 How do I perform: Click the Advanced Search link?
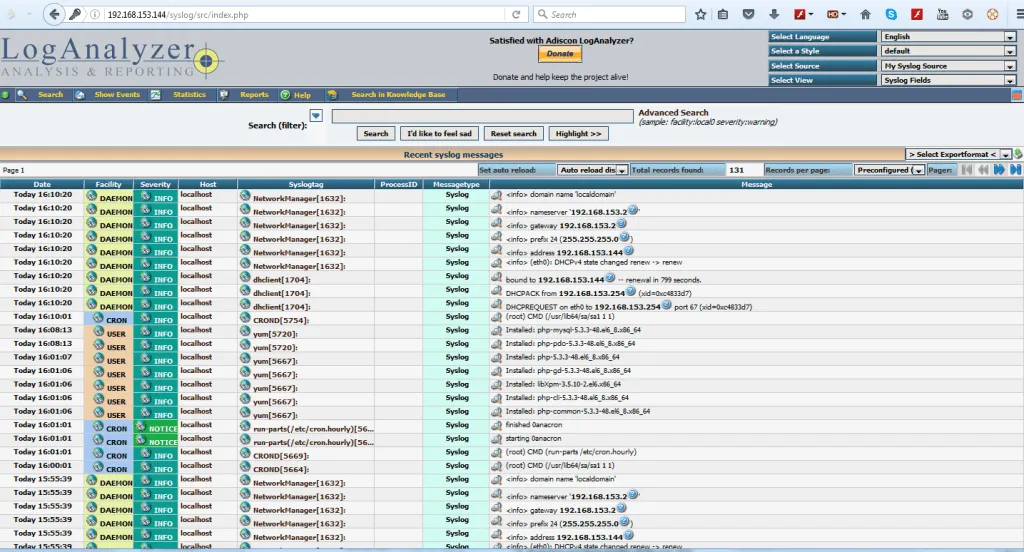pos(673,112)
